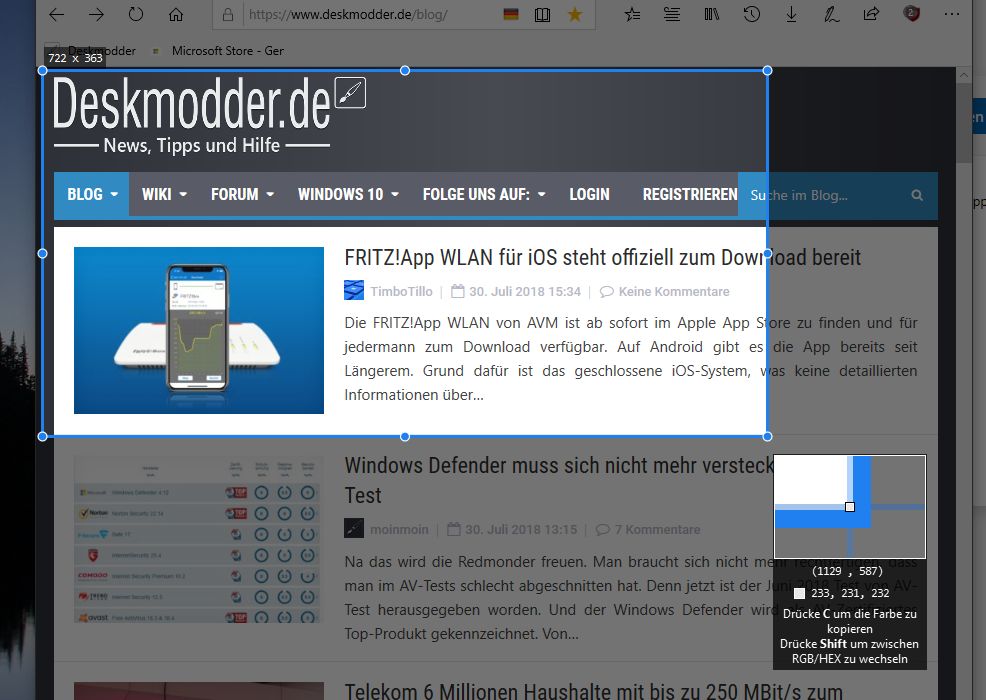Image resolution: width=986 pixels, height=700 pixels.
Task: Click the Deskmodder.de site logo
Action: click(x=191, y=103)
